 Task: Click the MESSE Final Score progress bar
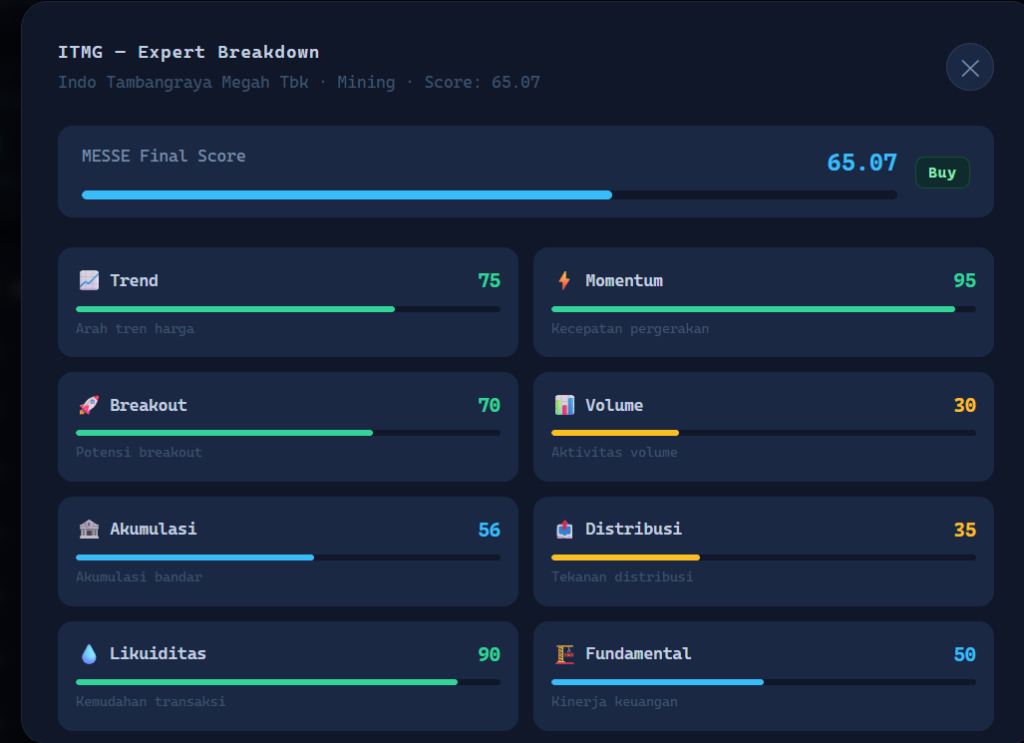click(488, 195)
